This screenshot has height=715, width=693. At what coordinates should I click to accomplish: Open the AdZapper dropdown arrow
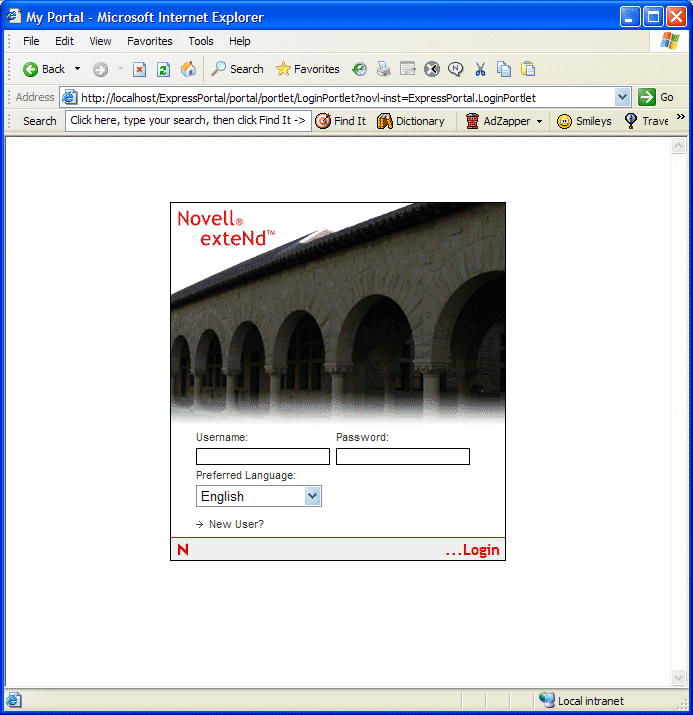click(539, 121)
